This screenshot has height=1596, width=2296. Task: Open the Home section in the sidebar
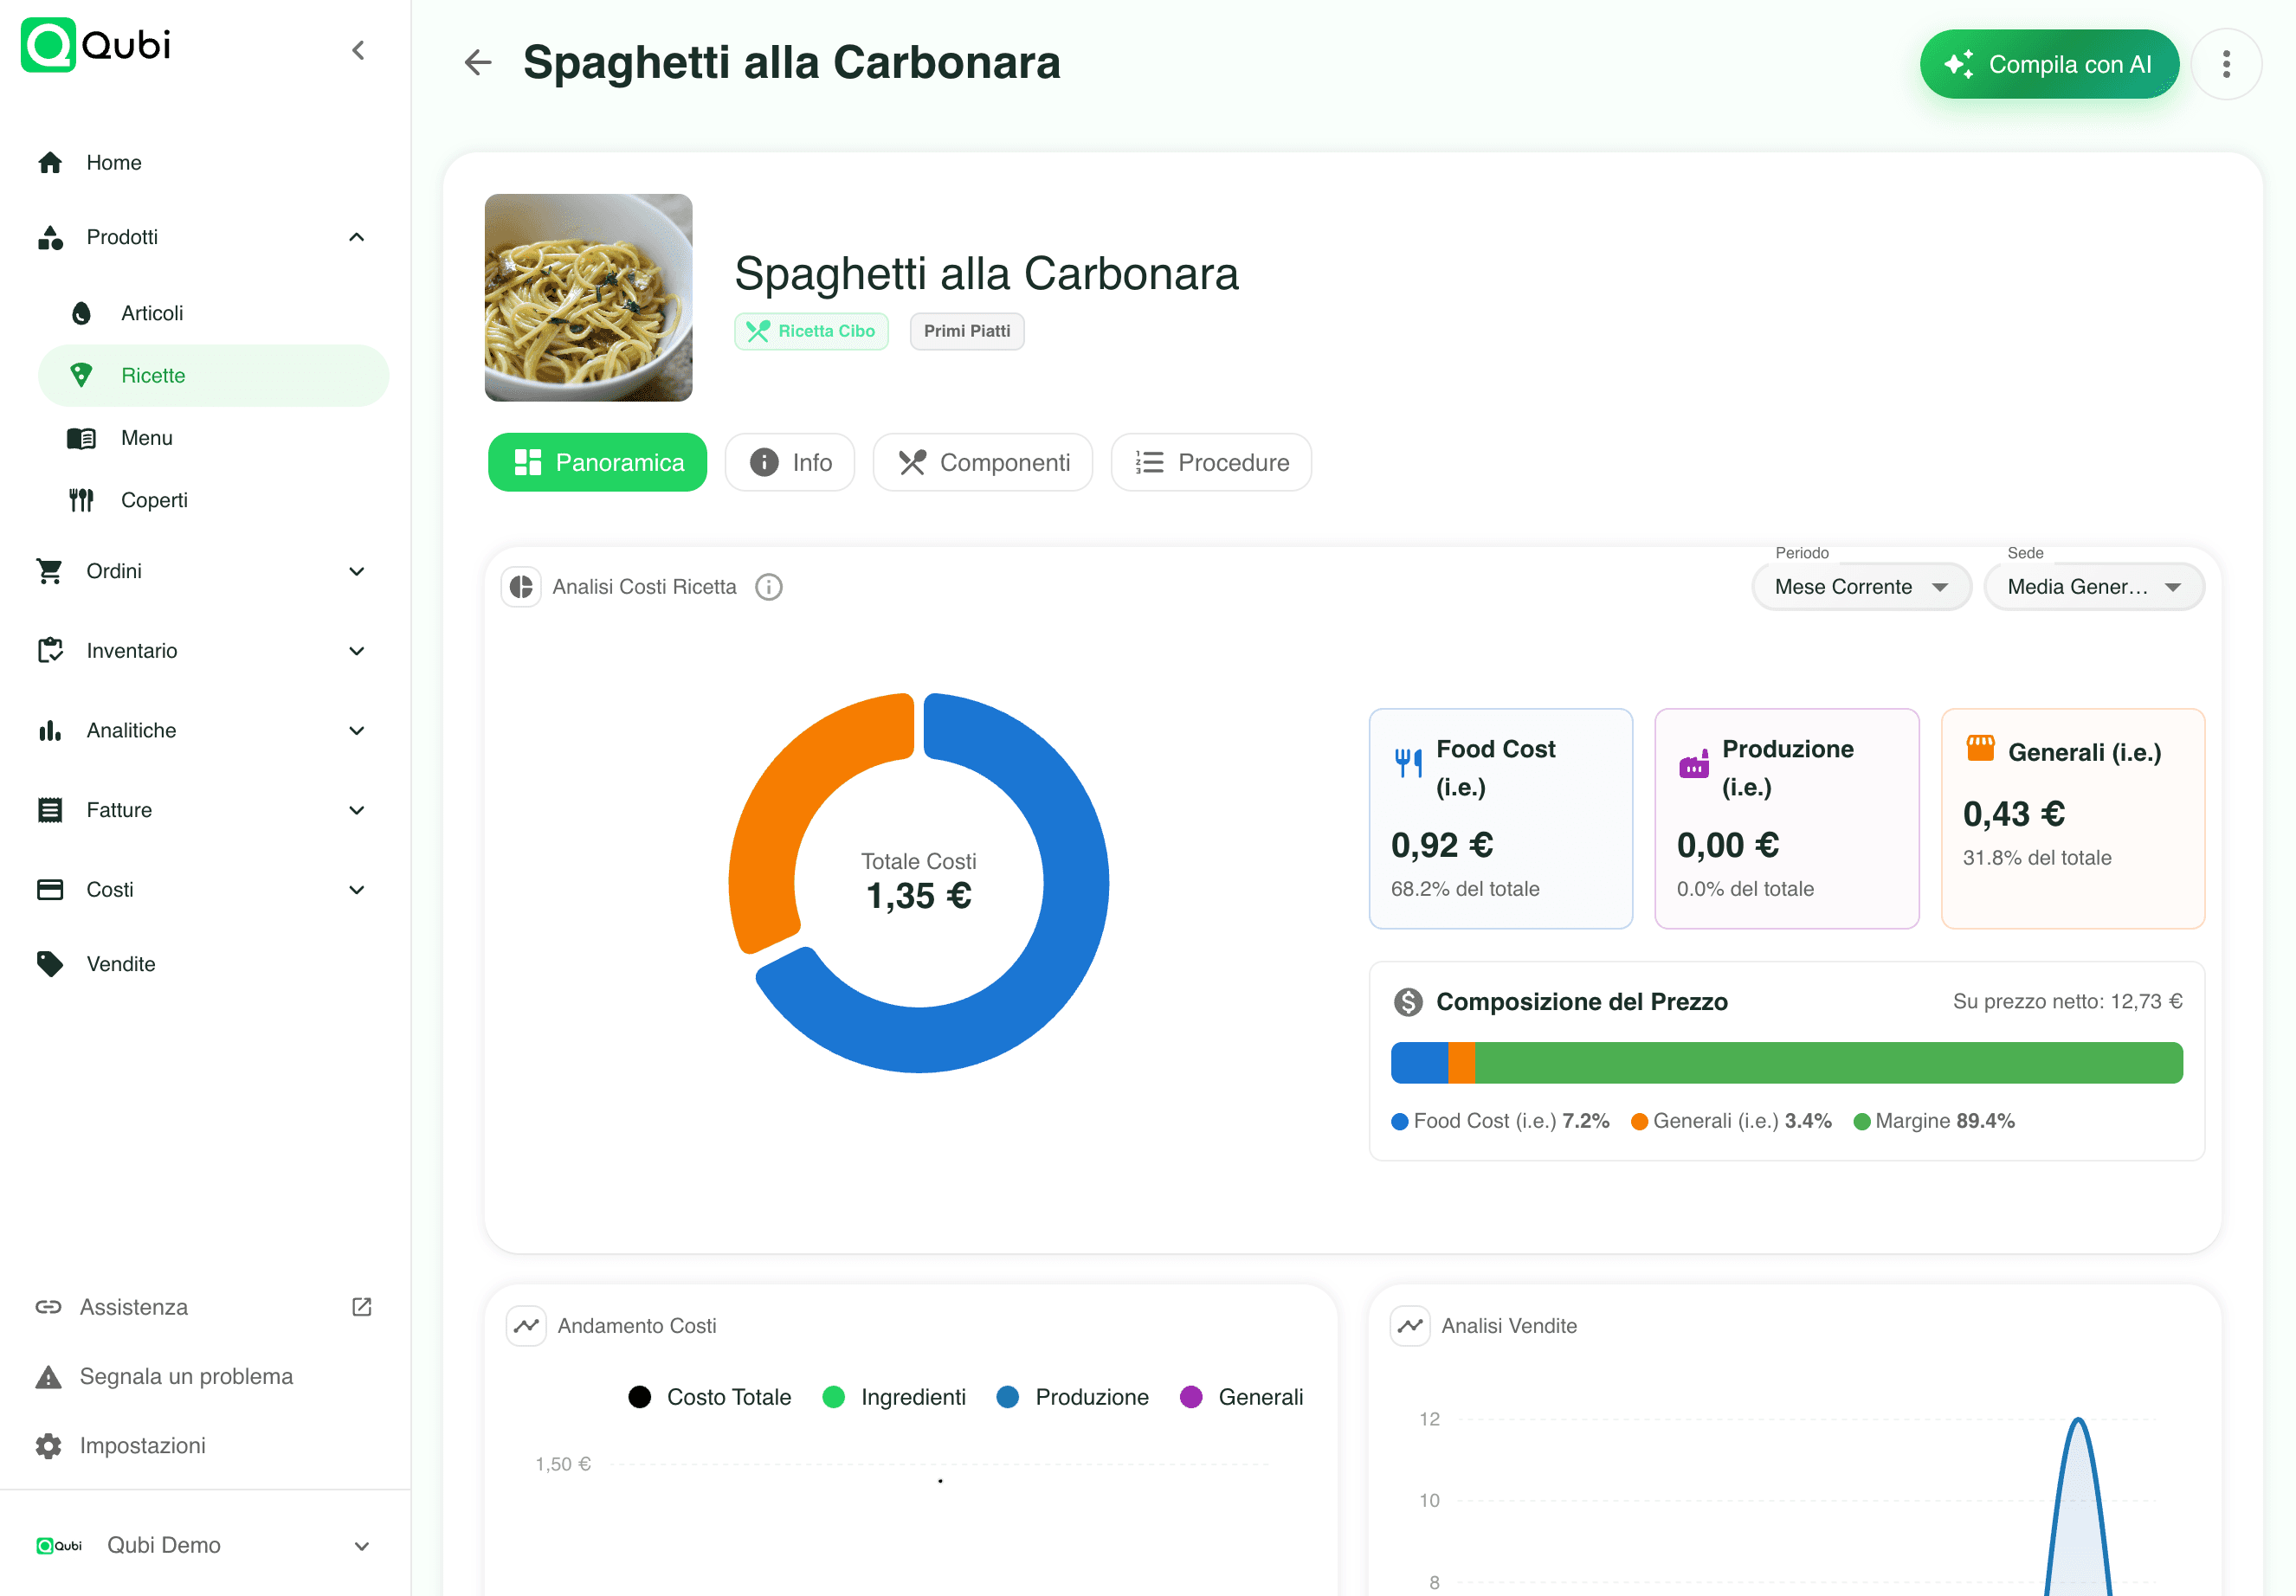pos(113,162)
